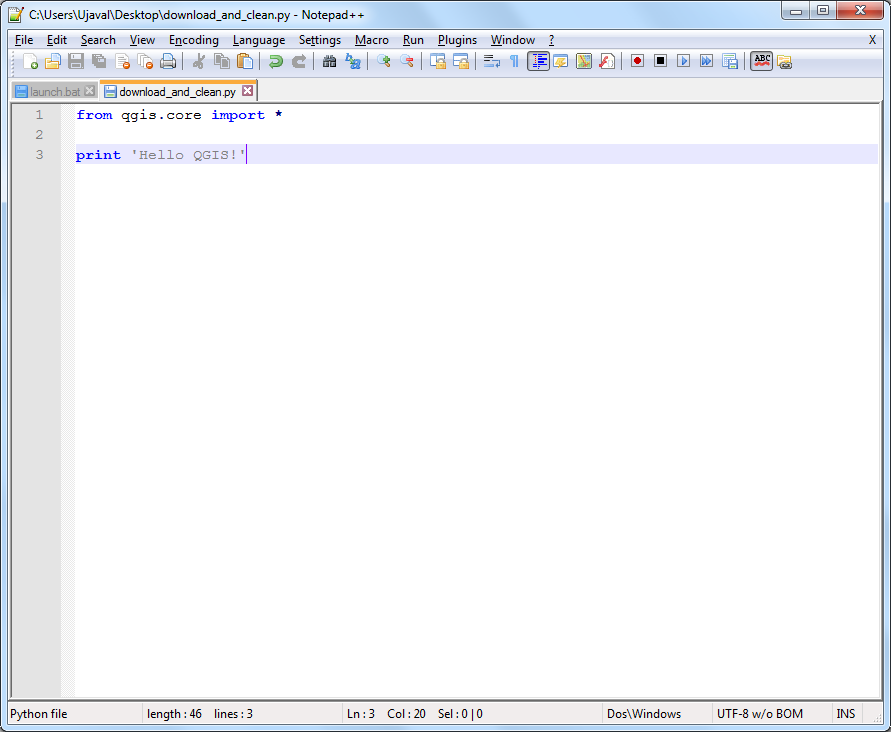The height and width of the screenshot is (732, 891).
Task: Click the Print toolbar icon
Action: [168, 61]
